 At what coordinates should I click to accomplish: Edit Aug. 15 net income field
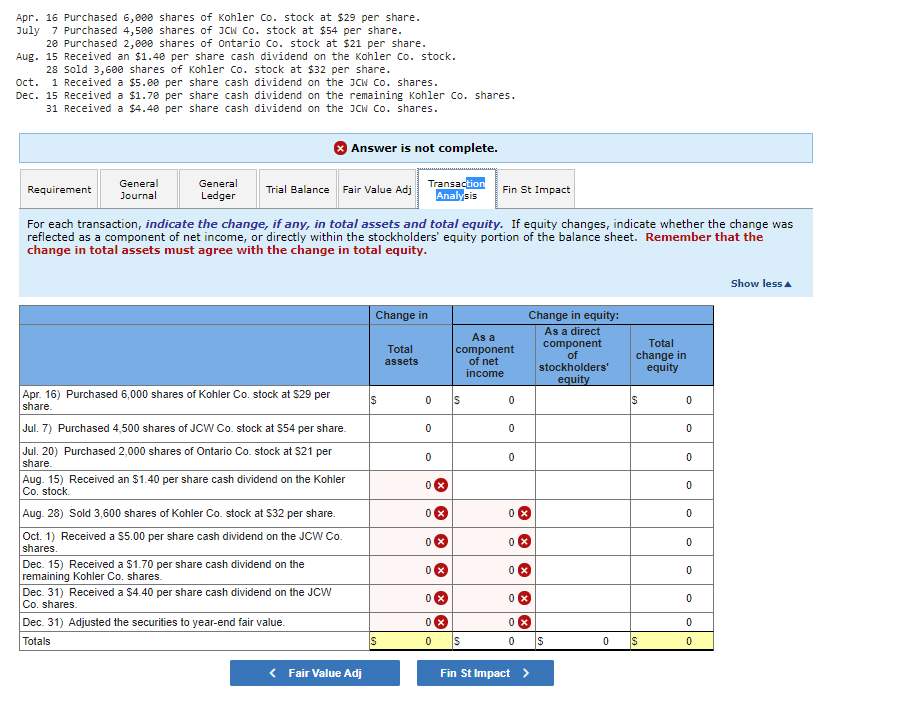(x=494, y=485)
